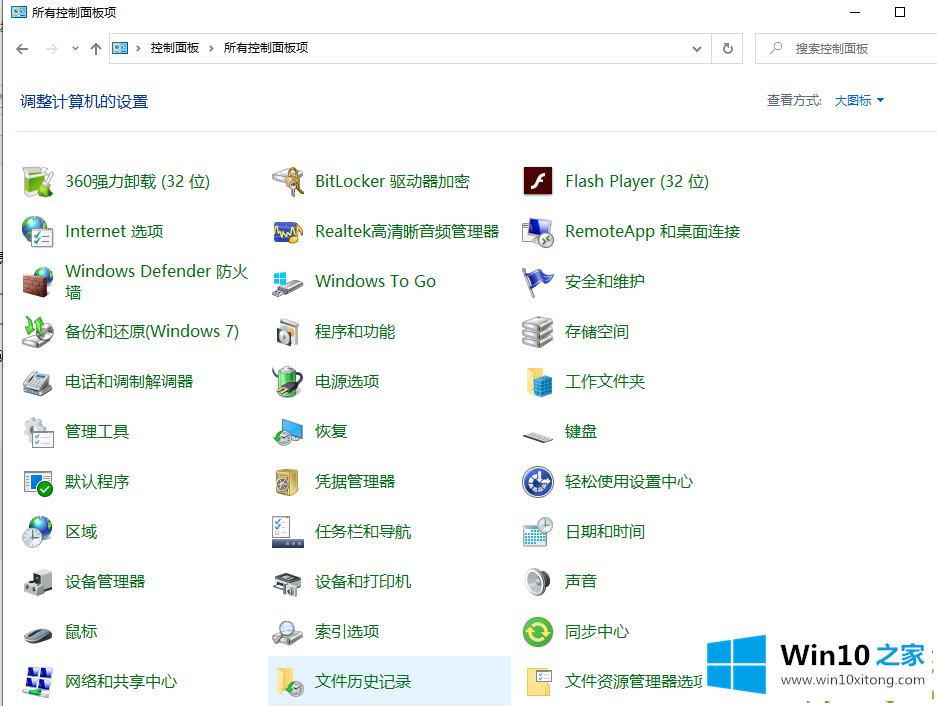Expand the address bar history dropdown arrow

click(x=697, y=48)
